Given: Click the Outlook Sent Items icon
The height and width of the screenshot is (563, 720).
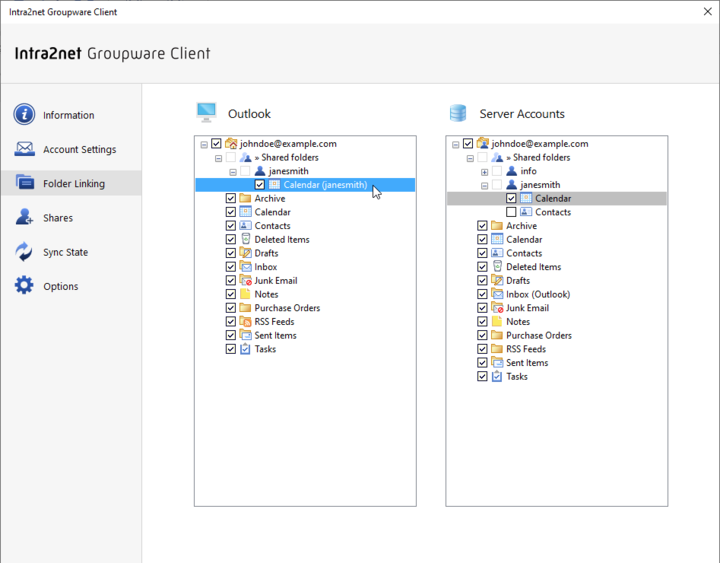Looking at the screenshot, I should point(246,335).
